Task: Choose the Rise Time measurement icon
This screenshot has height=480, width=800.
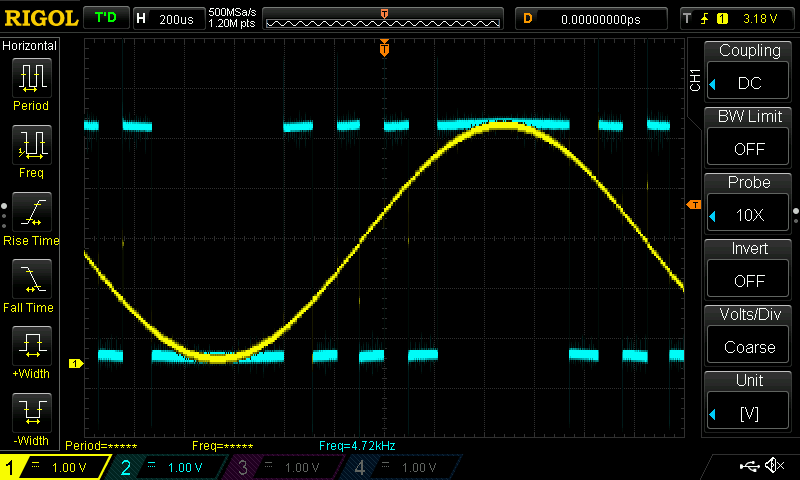Action: point(31,213)
